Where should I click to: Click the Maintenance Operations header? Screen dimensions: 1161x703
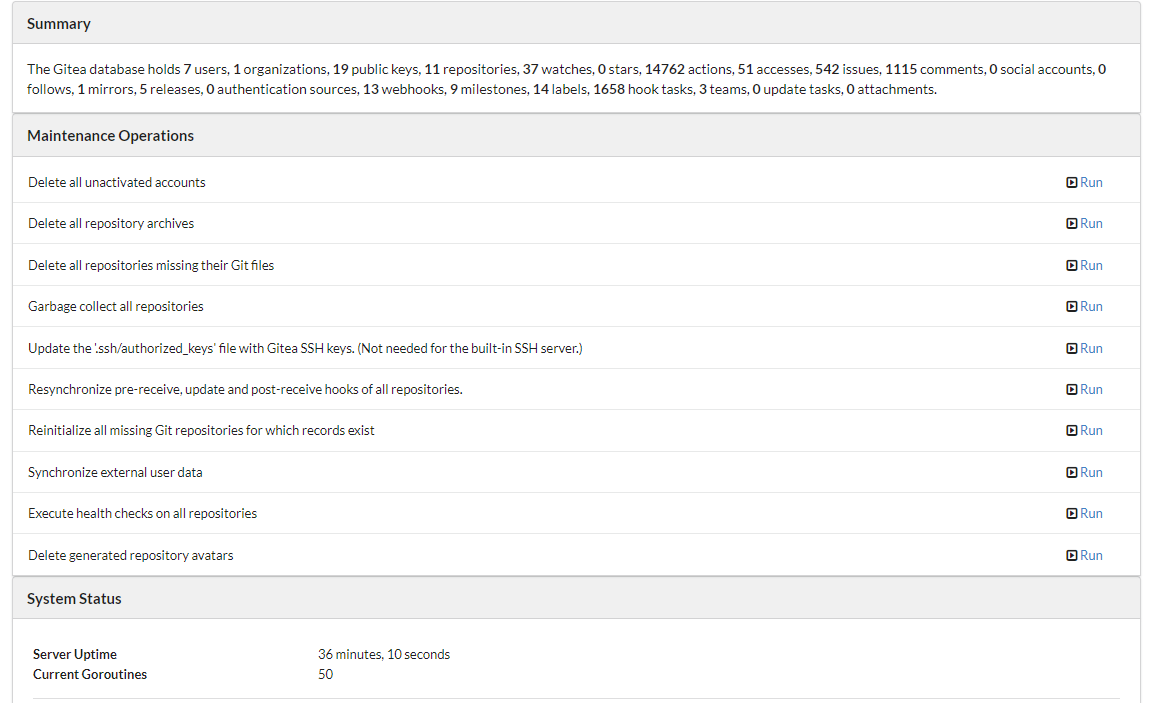(576, 136)
